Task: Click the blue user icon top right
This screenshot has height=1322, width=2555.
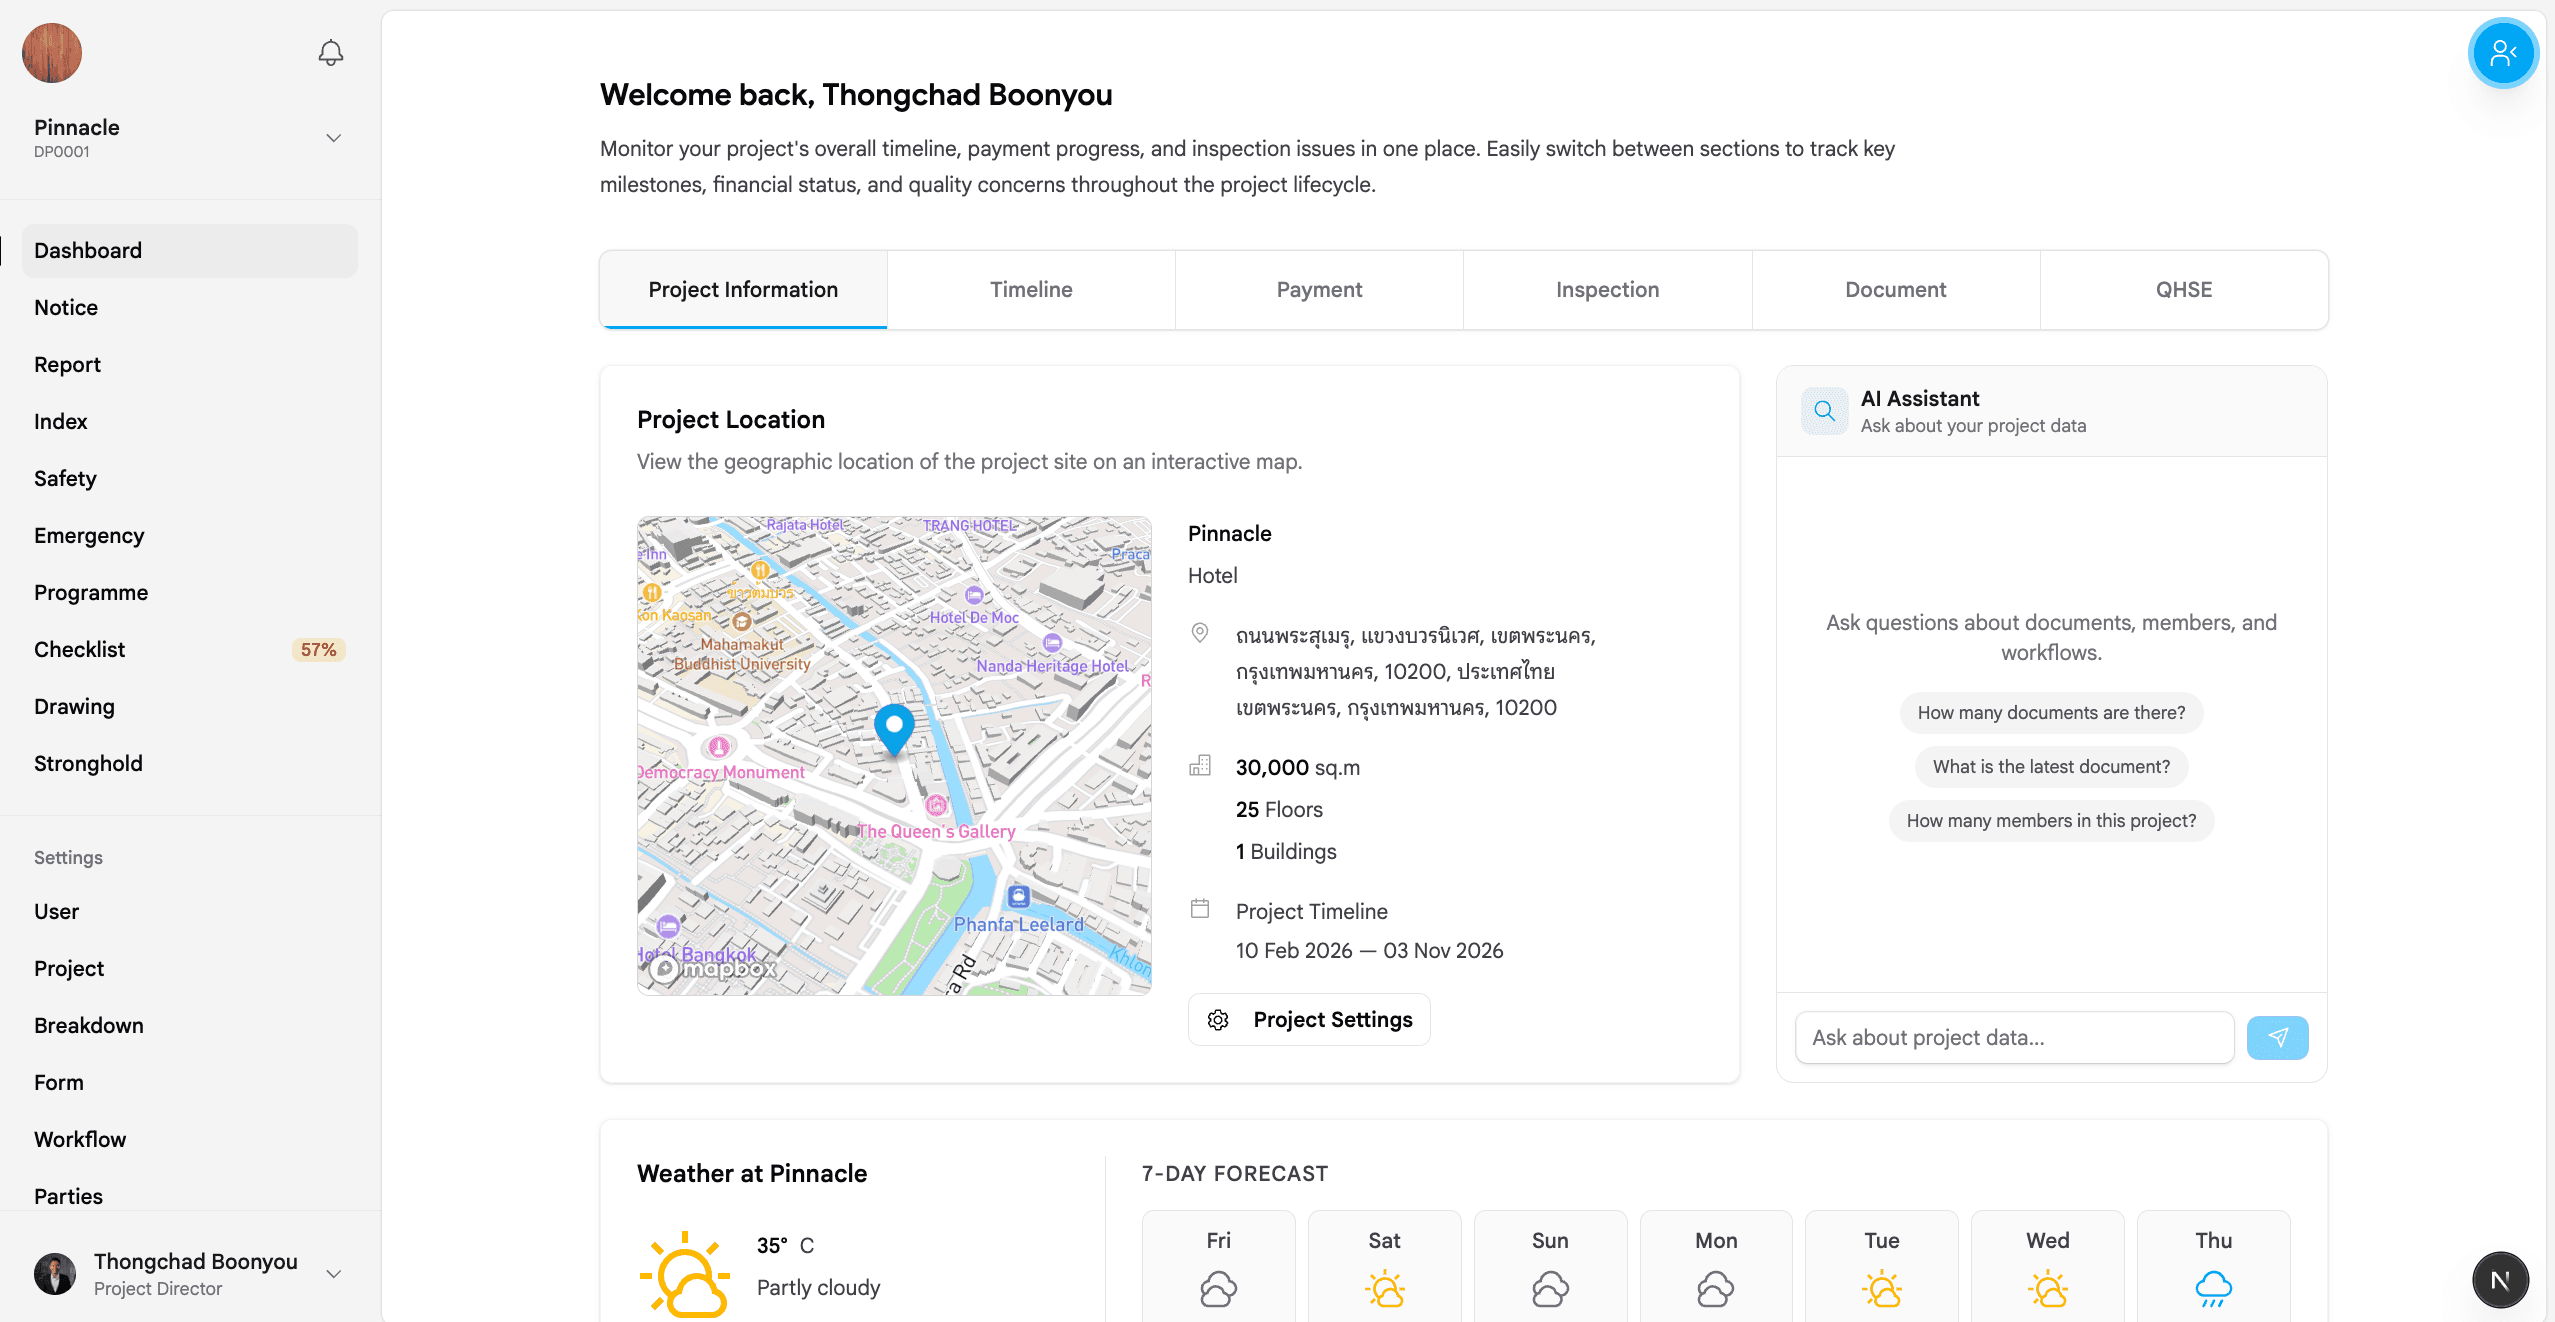Action: click(x=2503, y=53)
